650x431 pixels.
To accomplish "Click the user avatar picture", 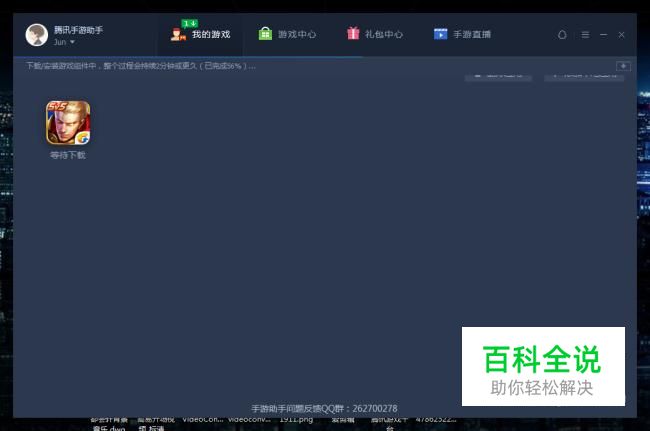I will click(36, 35).
